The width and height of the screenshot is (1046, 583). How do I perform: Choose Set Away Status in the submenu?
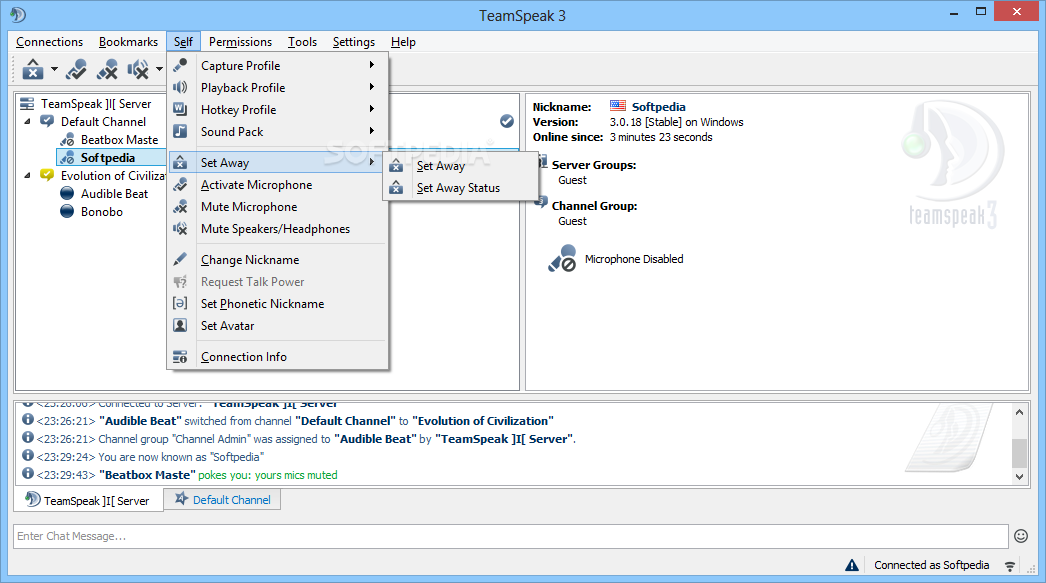(461, 188)
